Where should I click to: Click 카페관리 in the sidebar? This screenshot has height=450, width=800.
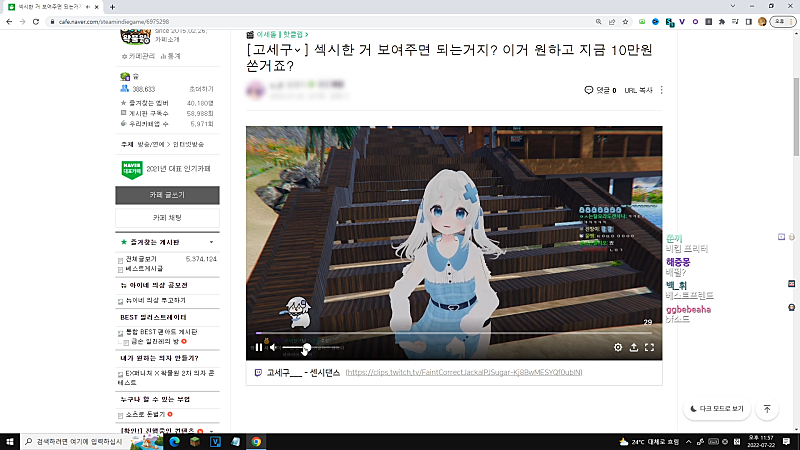click(x=138, y=56)
